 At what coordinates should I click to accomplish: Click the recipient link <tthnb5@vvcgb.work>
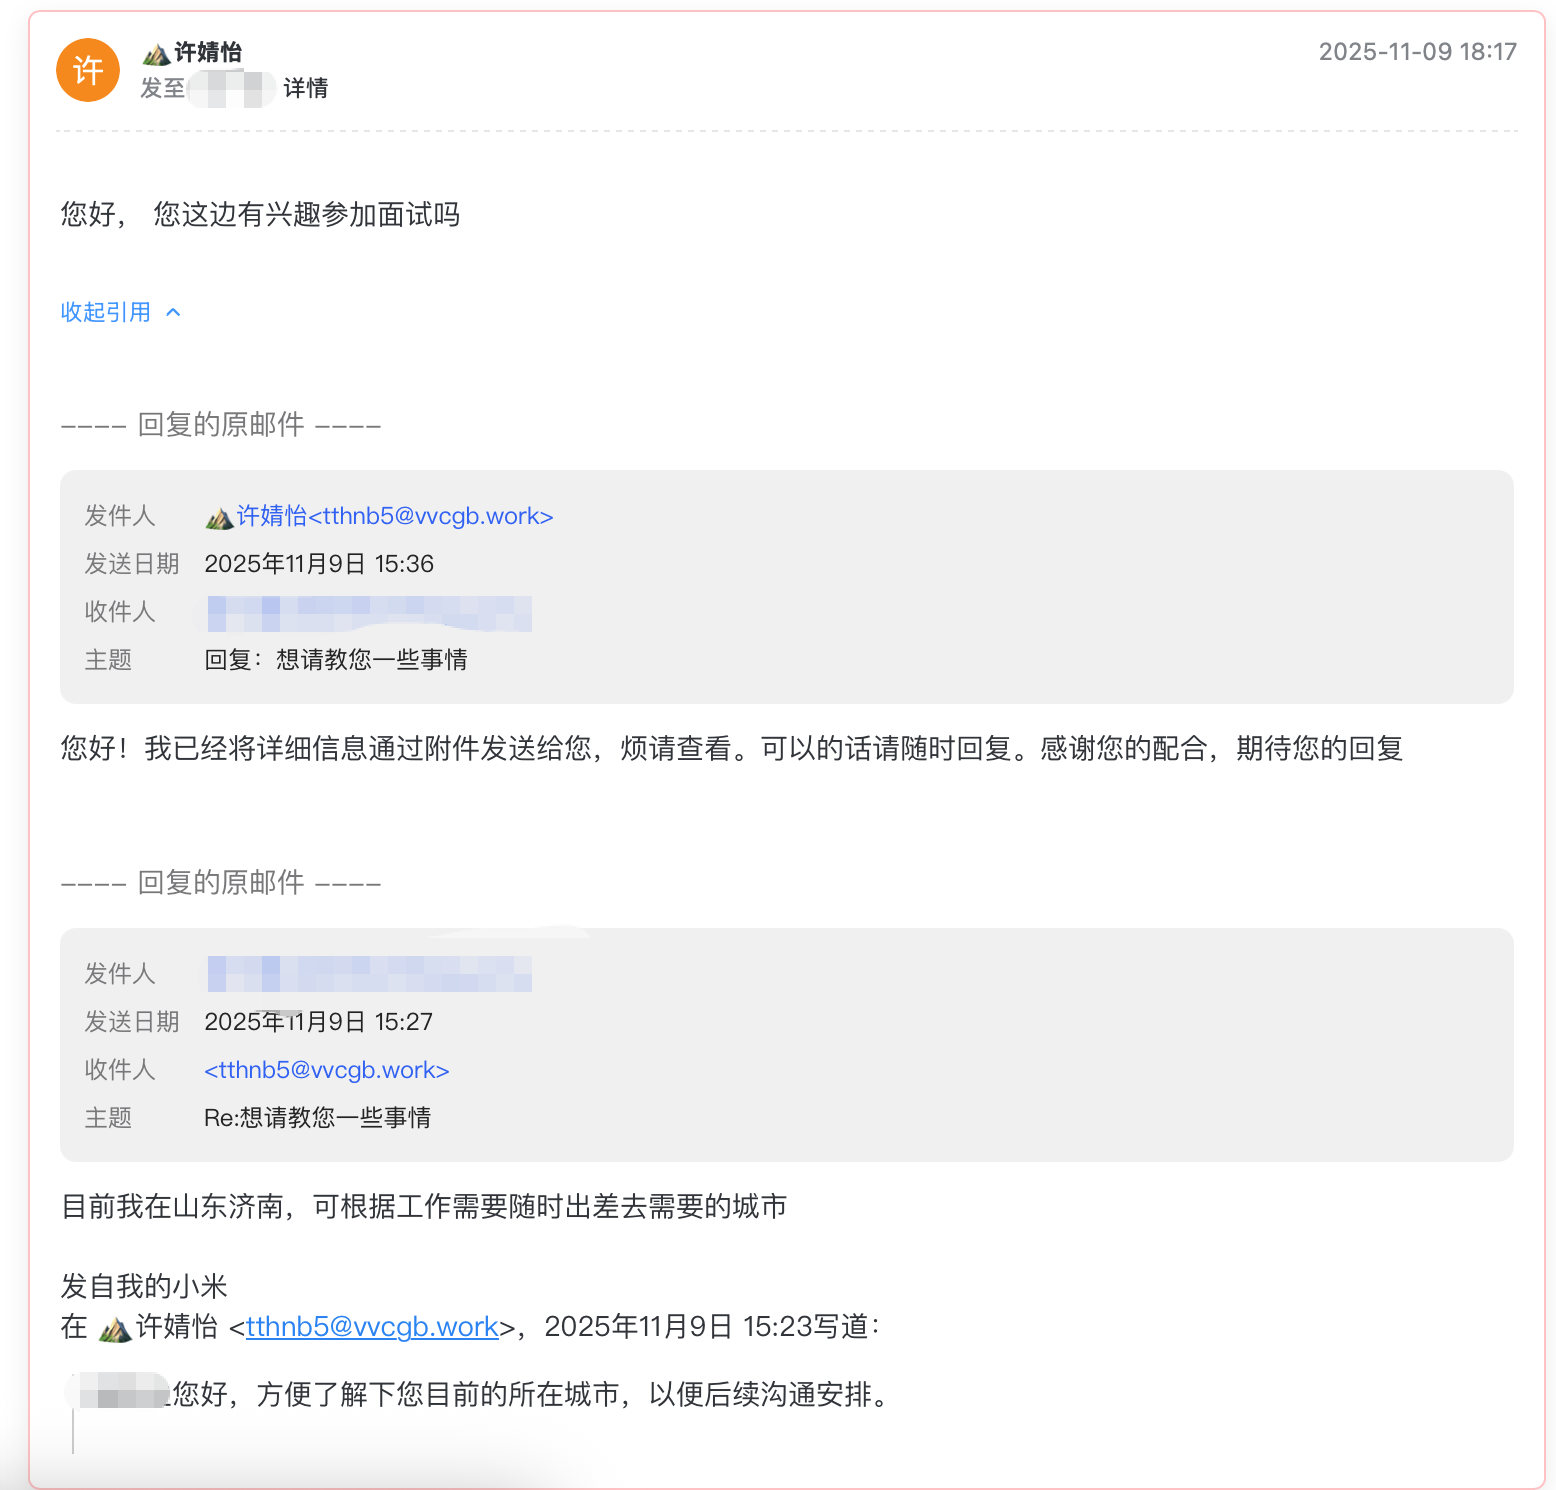327,1069
